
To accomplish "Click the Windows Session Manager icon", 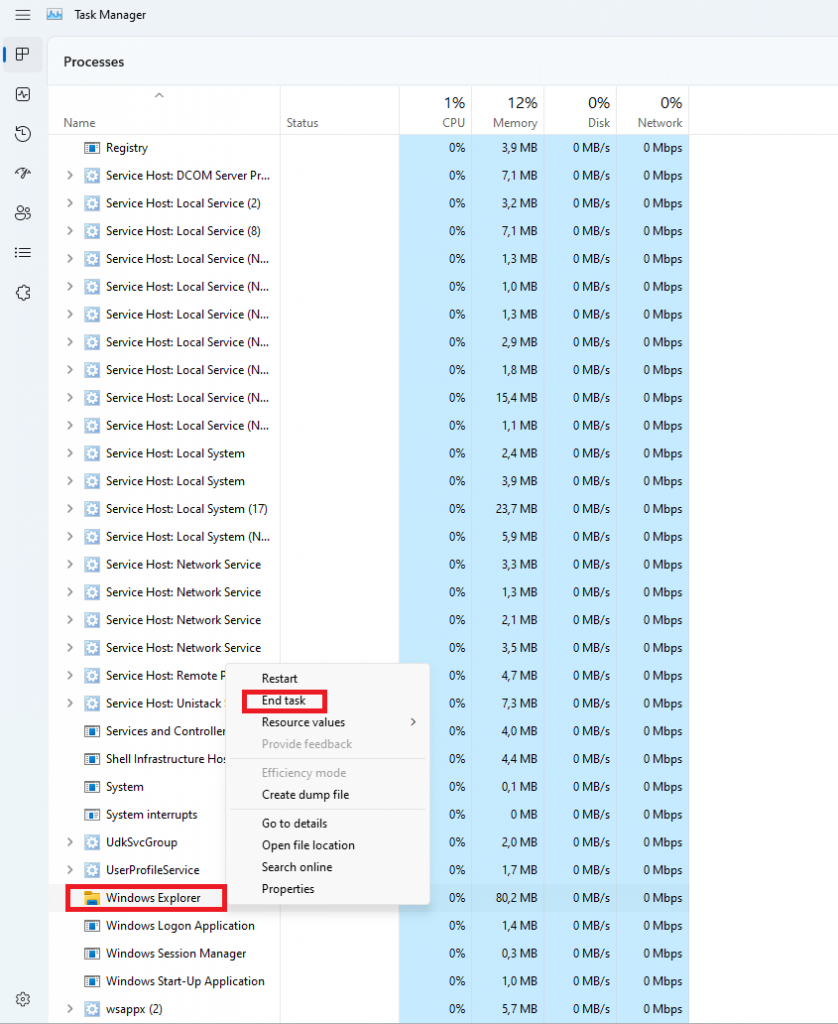I will pos(92,953).
